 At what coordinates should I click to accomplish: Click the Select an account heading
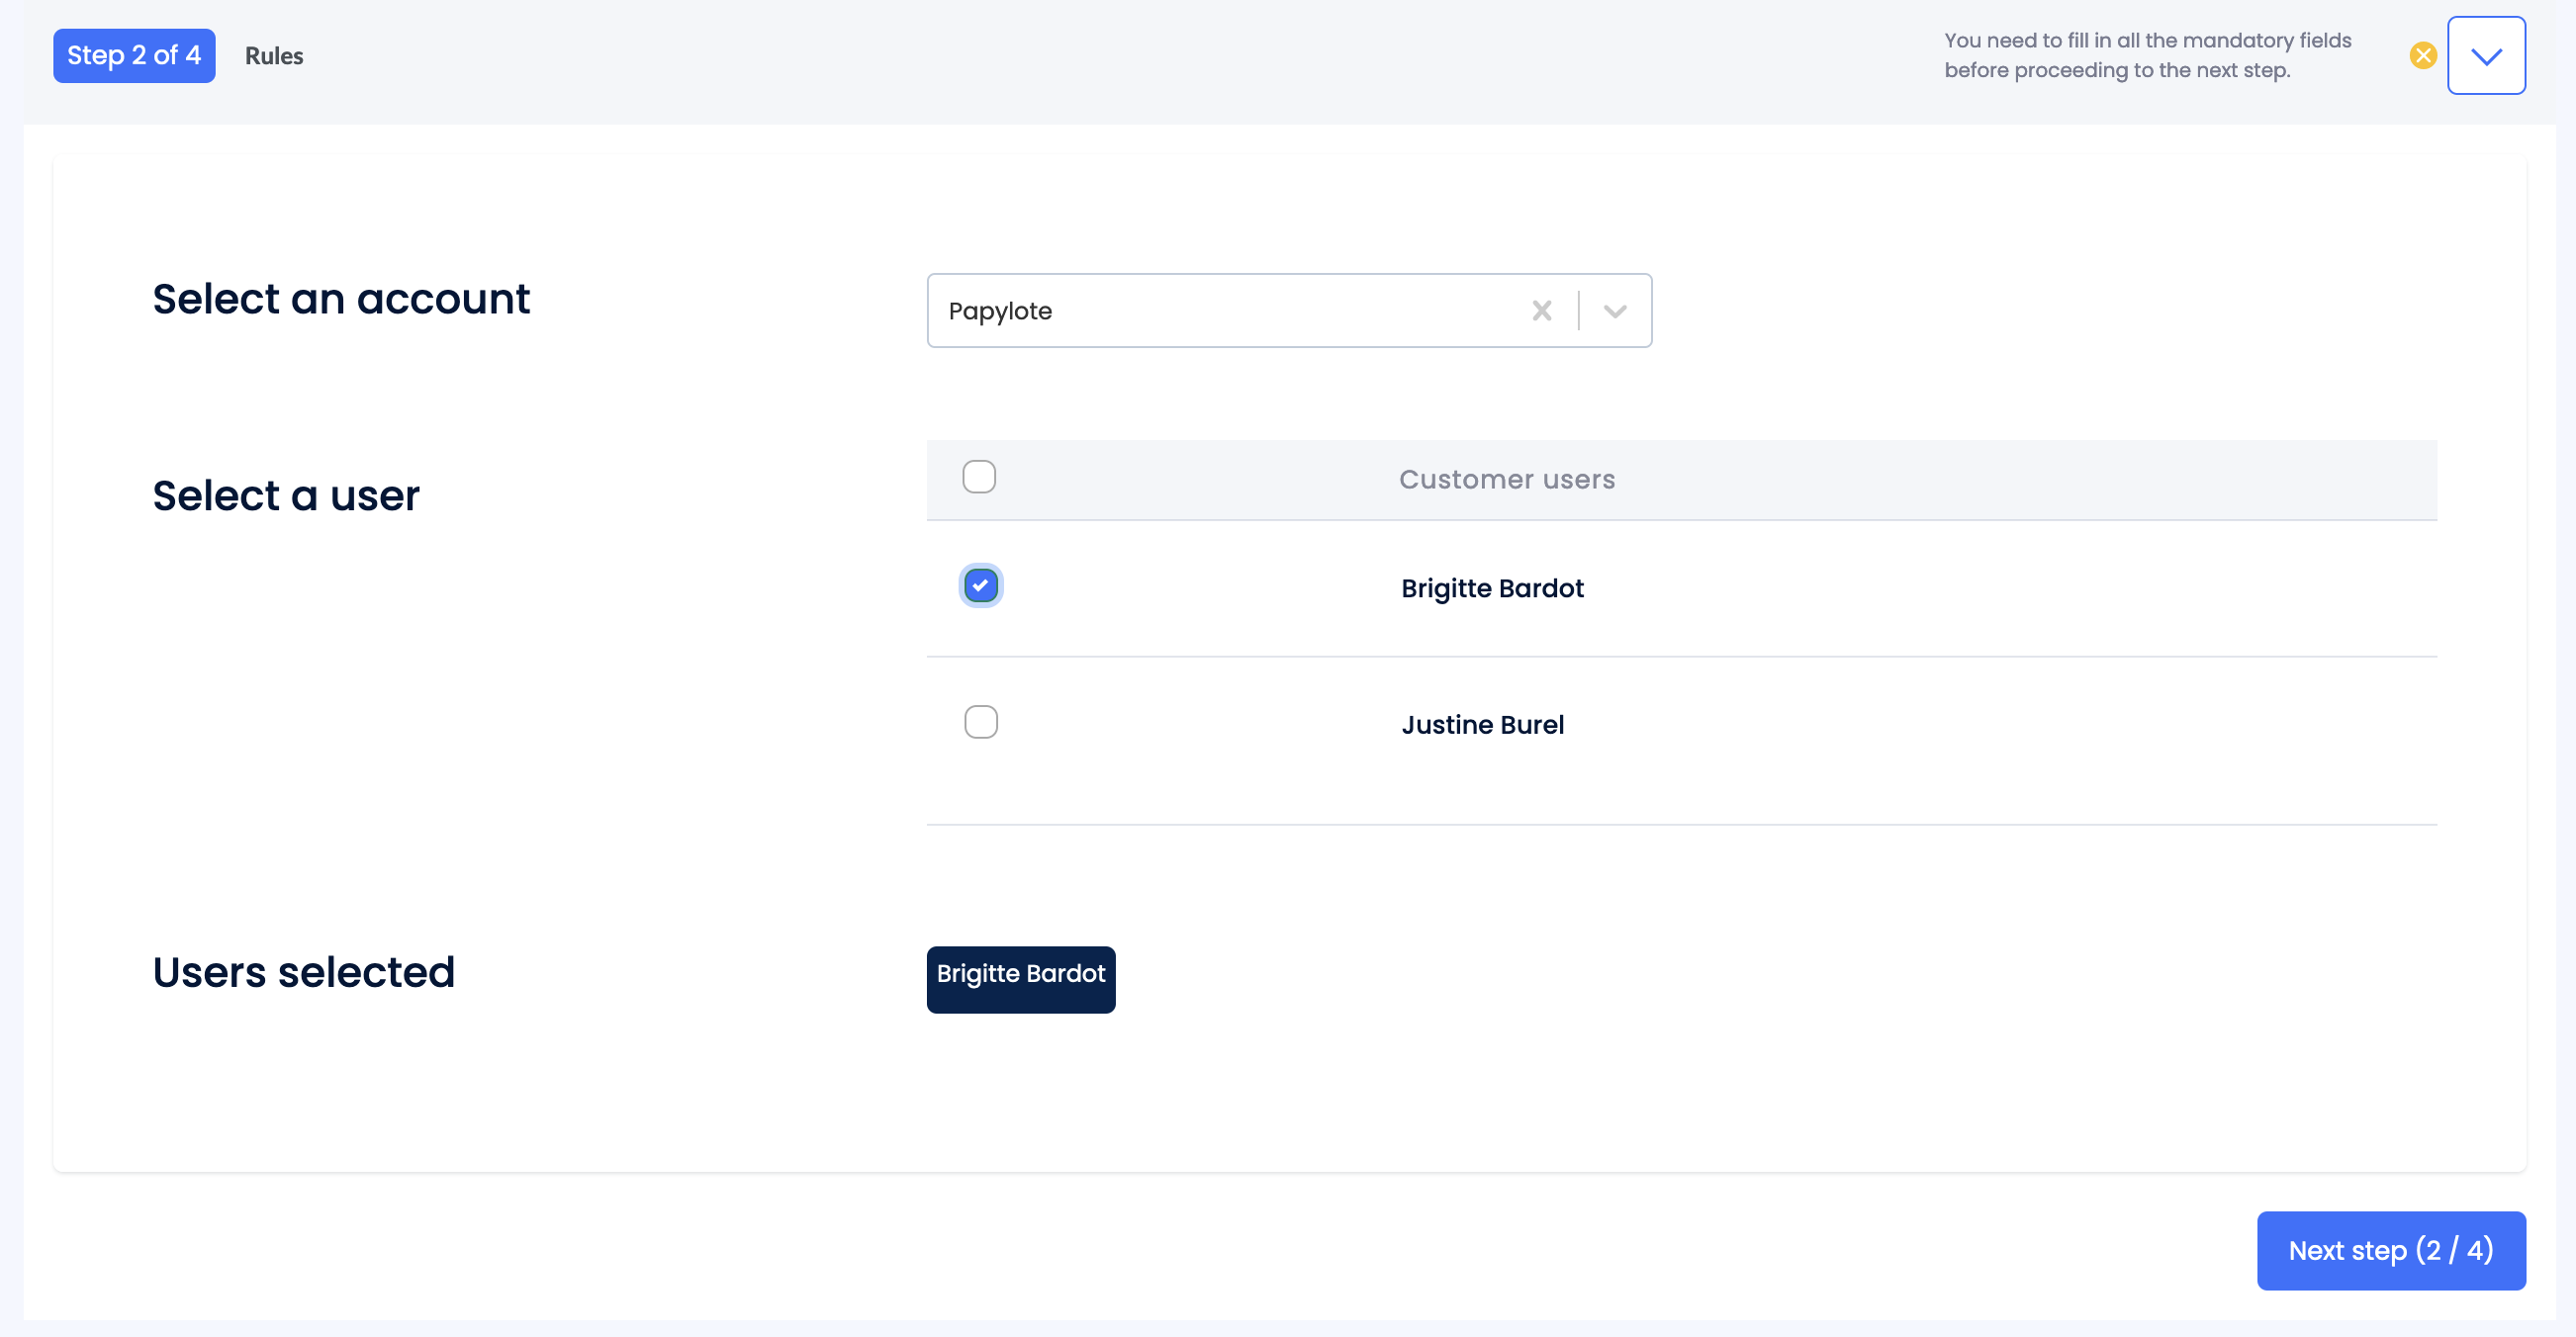point(341,299)
